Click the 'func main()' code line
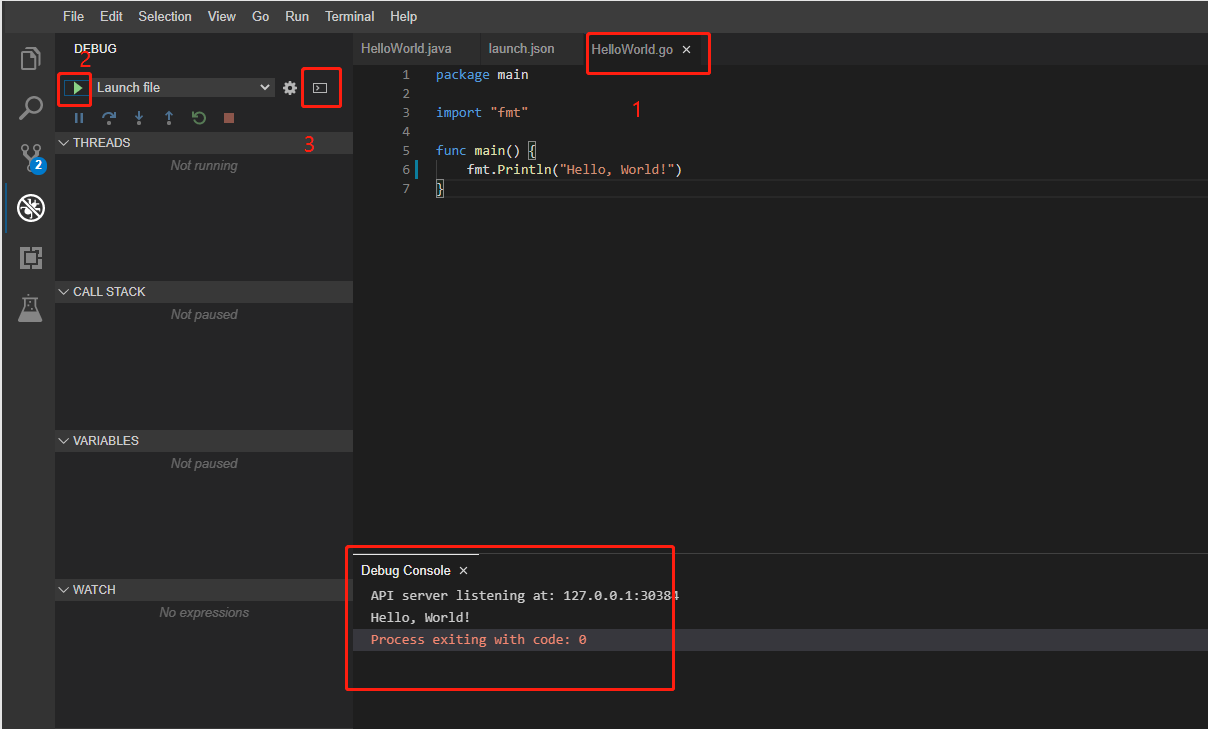The image size is (1208, 729). (x=486, y=151)
